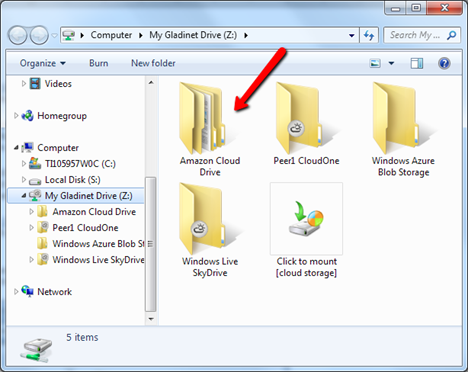The width and height of the screenshot is (468, 372).
Task: Close the Explorer window
Action: (445, 8)
